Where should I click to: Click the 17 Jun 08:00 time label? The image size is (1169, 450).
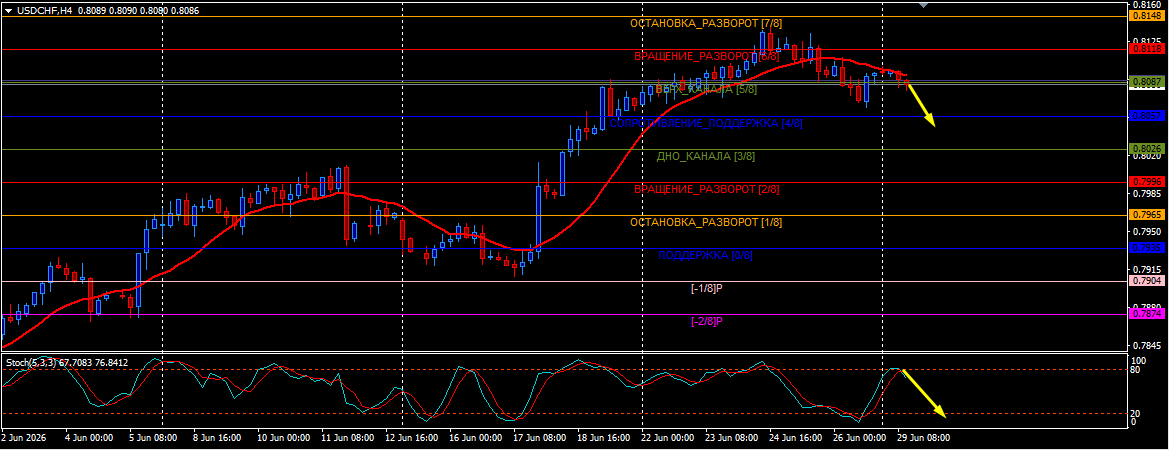[540, 438]
